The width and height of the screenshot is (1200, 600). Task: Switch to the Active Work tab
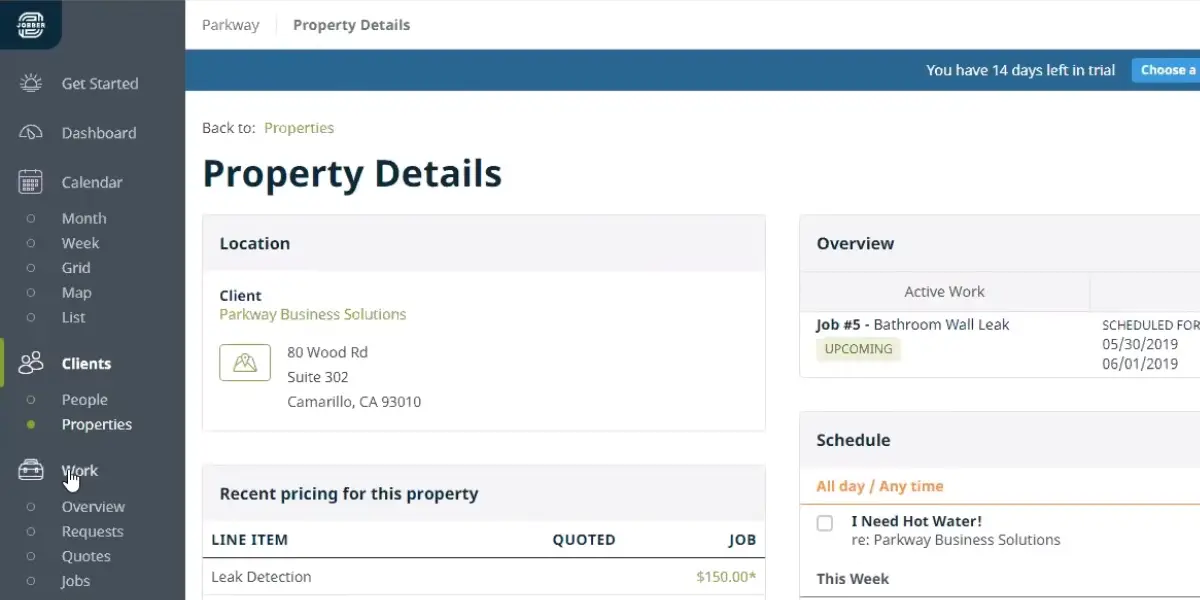(944, 292)
